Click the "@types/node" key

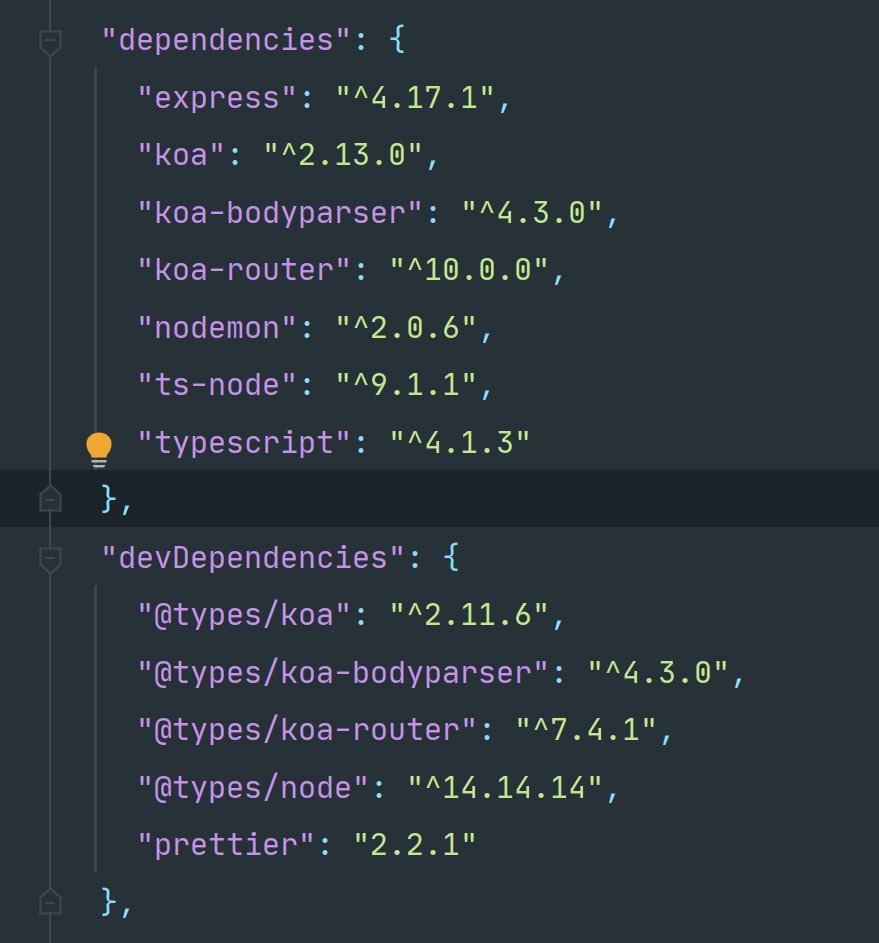point(253,788)
